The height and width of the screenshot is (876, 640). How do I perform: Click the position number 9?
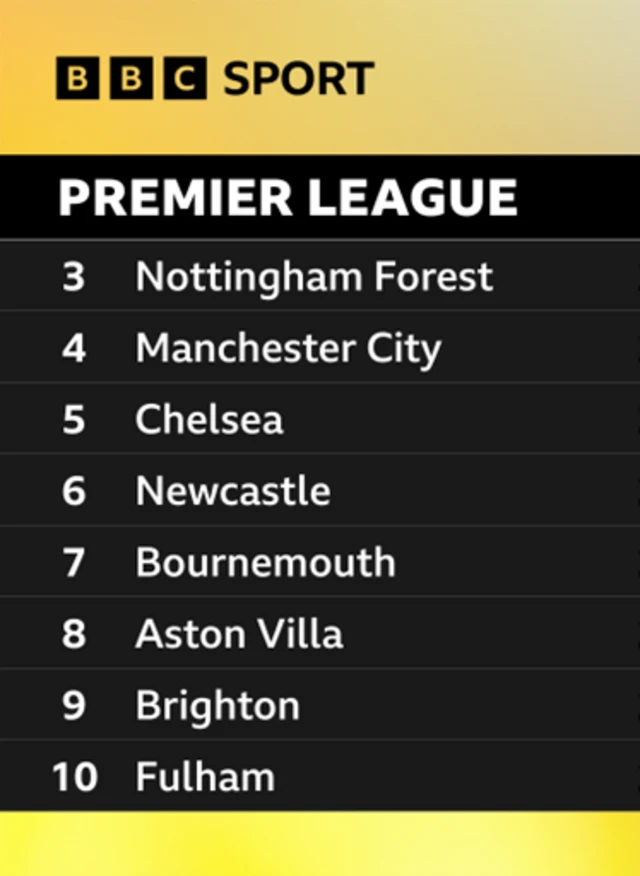74,706
